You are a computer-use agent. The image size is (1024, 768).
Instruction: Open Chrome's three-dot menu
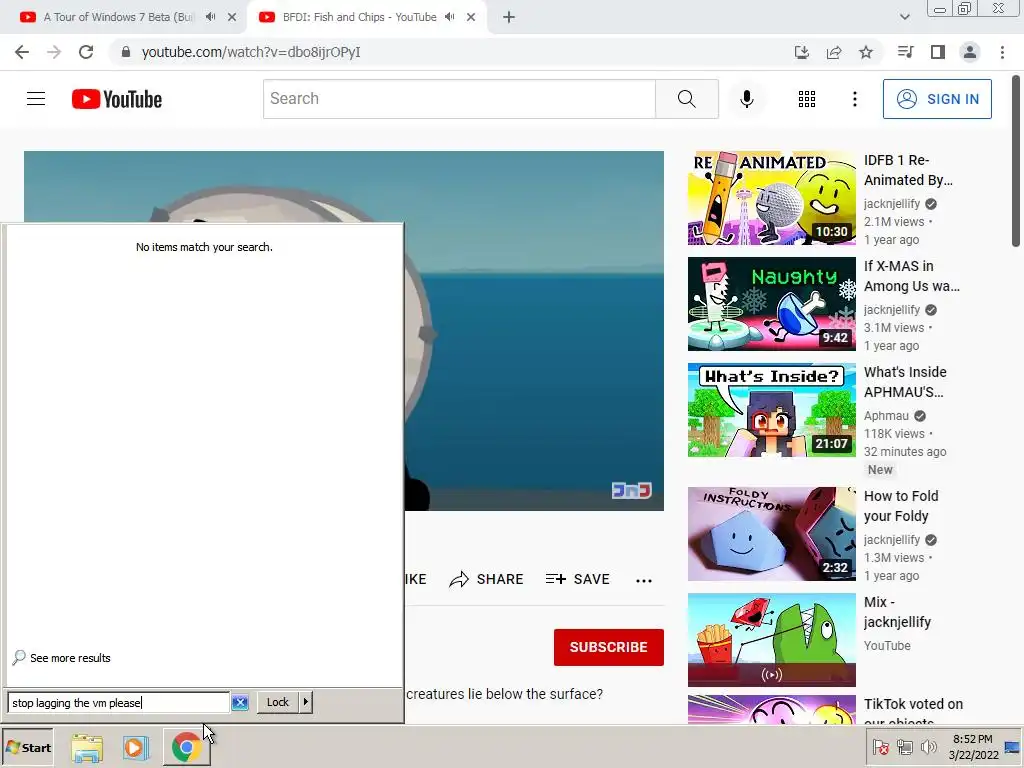[x=1002, y=52]
